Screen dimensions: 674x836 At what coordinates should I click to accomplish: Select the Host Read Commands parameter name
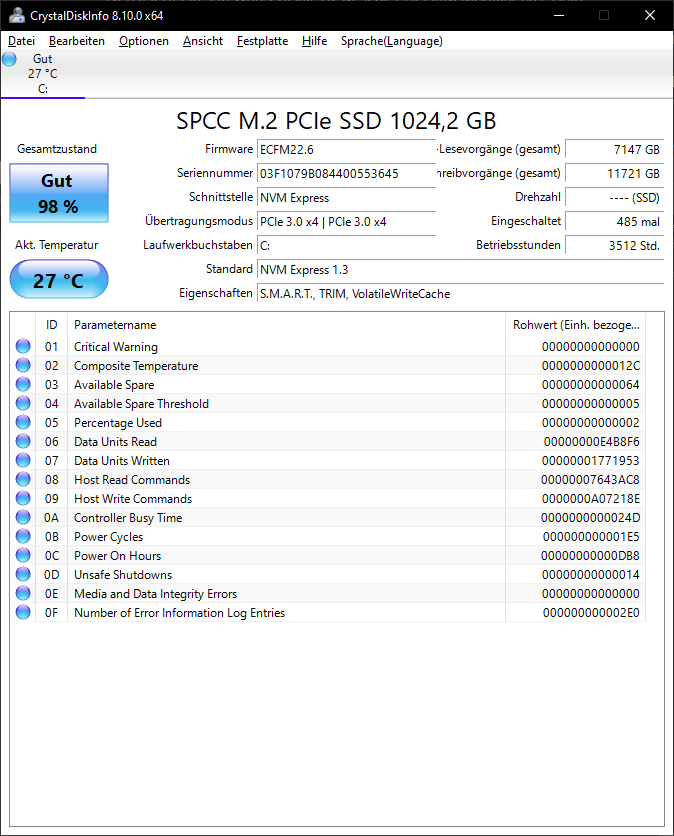coord(132,480)
